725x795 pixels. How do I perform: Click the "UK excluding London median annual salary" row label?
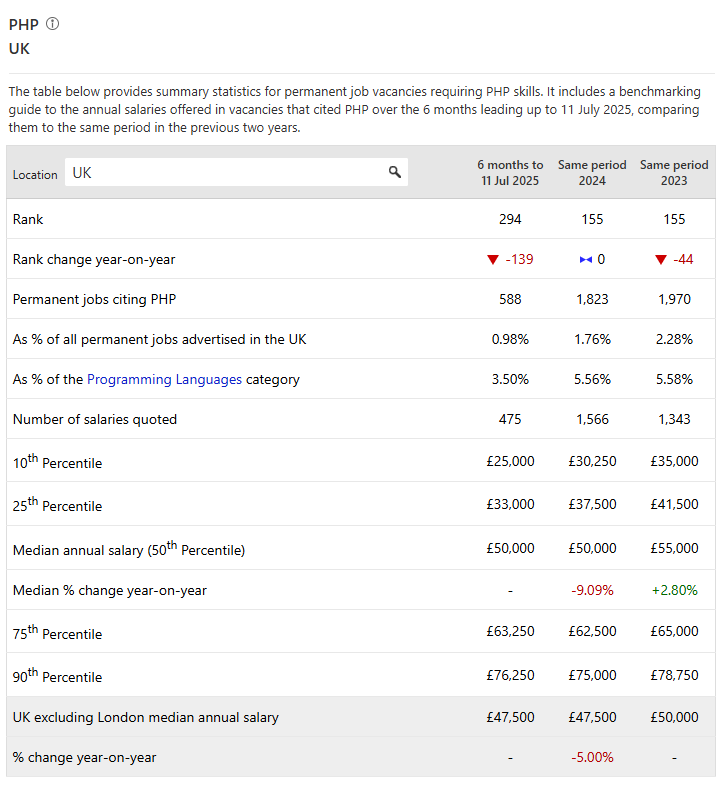pyautogui.click(x=146, y=717)
